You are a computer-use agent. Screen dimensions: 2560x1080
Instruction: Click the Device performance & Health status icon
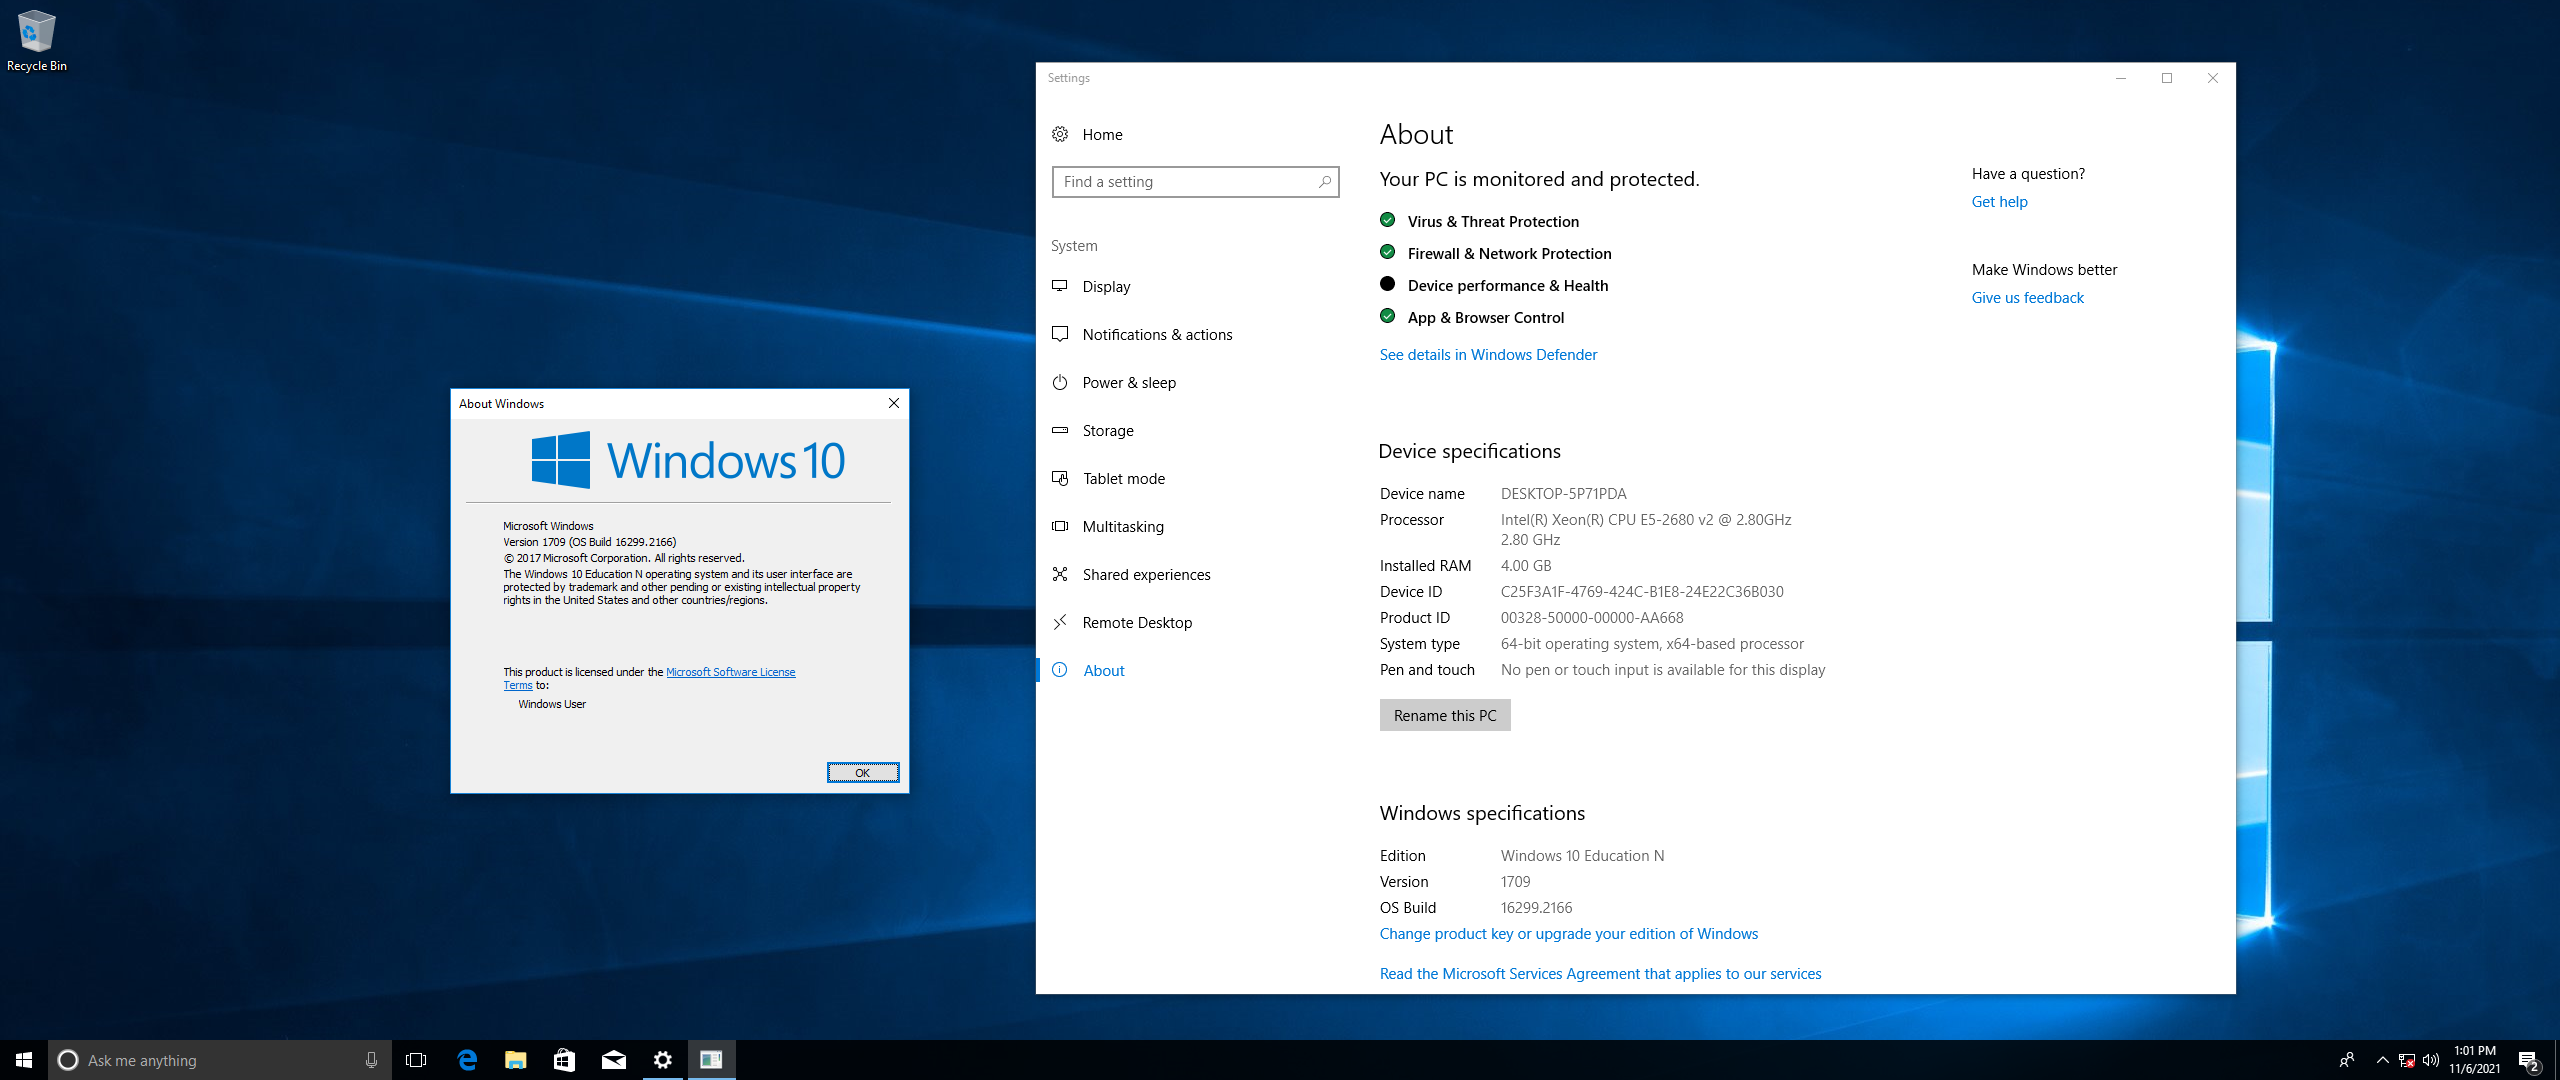click(1387, 284)
